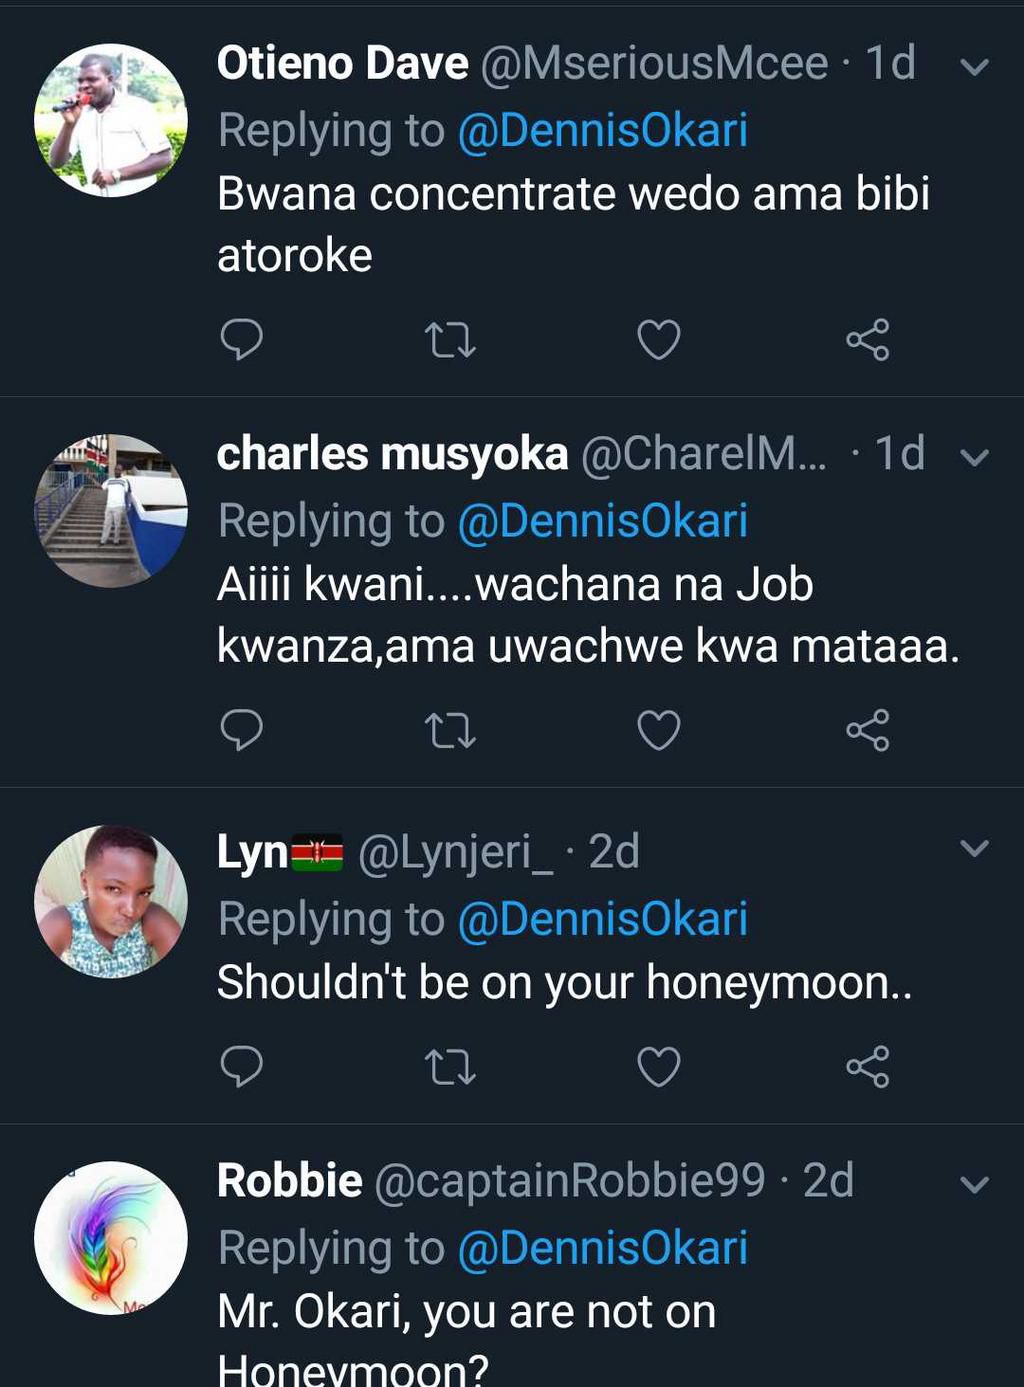Share Otieno Dave's tweet

[867, 340]
